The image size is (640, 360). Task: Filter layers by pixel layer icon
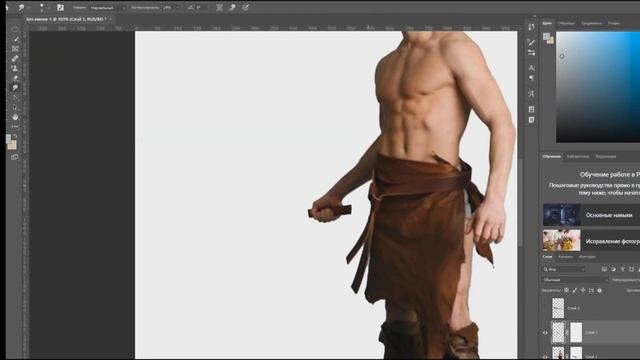pyautogui.click(x=604, y=269)
